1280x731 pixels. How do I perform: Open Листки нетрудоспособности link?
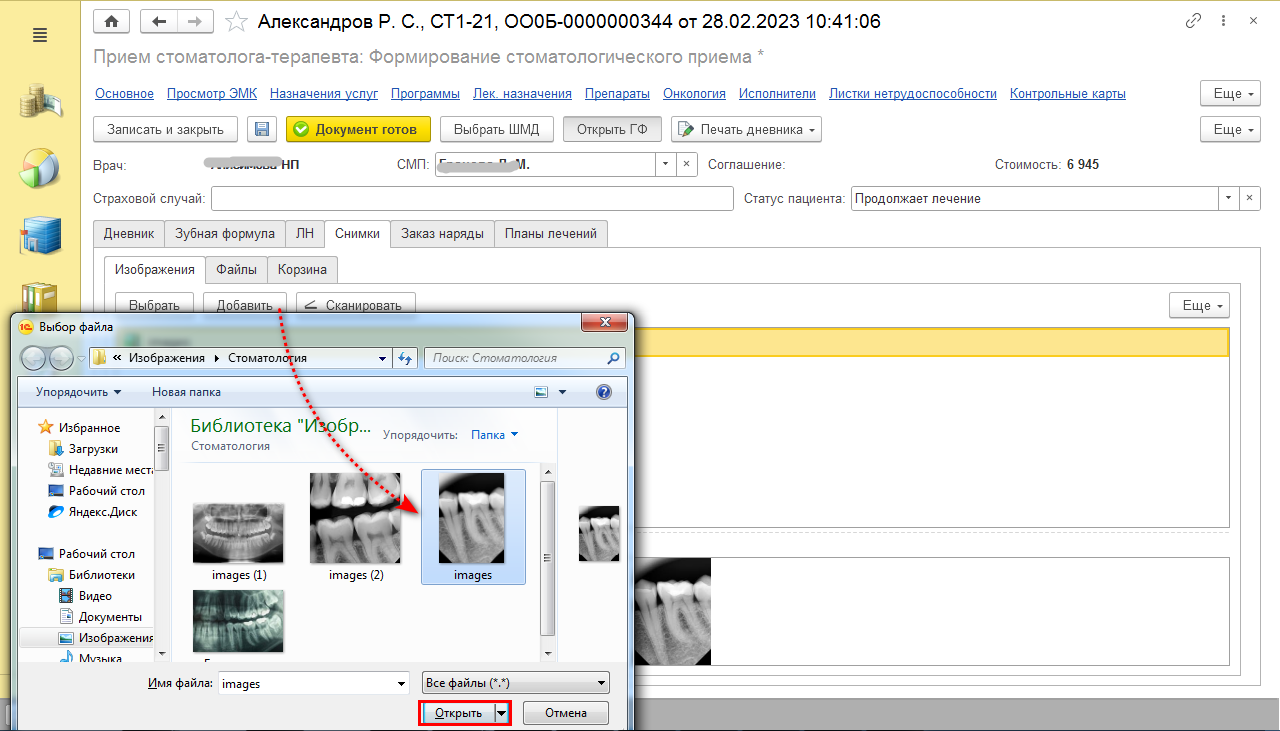tap(913, 94)
